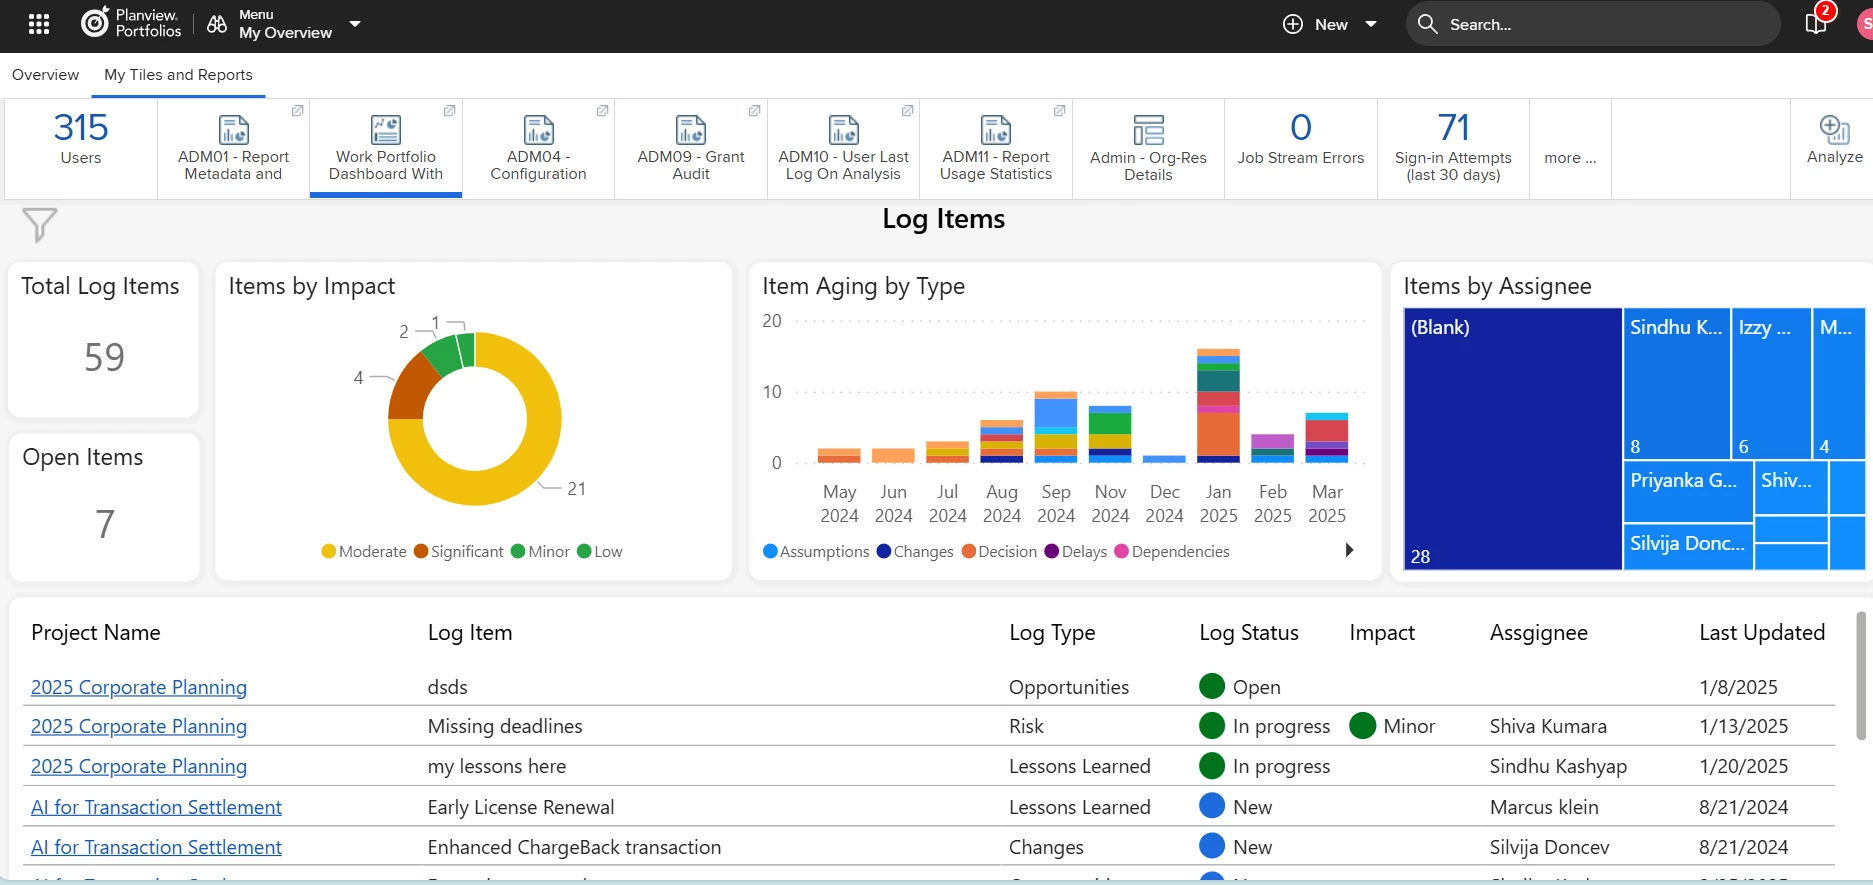Screen dimensions: 1873x885
Task: Select the Silvija Donc... treemap block
Action: pos(1688,547)
